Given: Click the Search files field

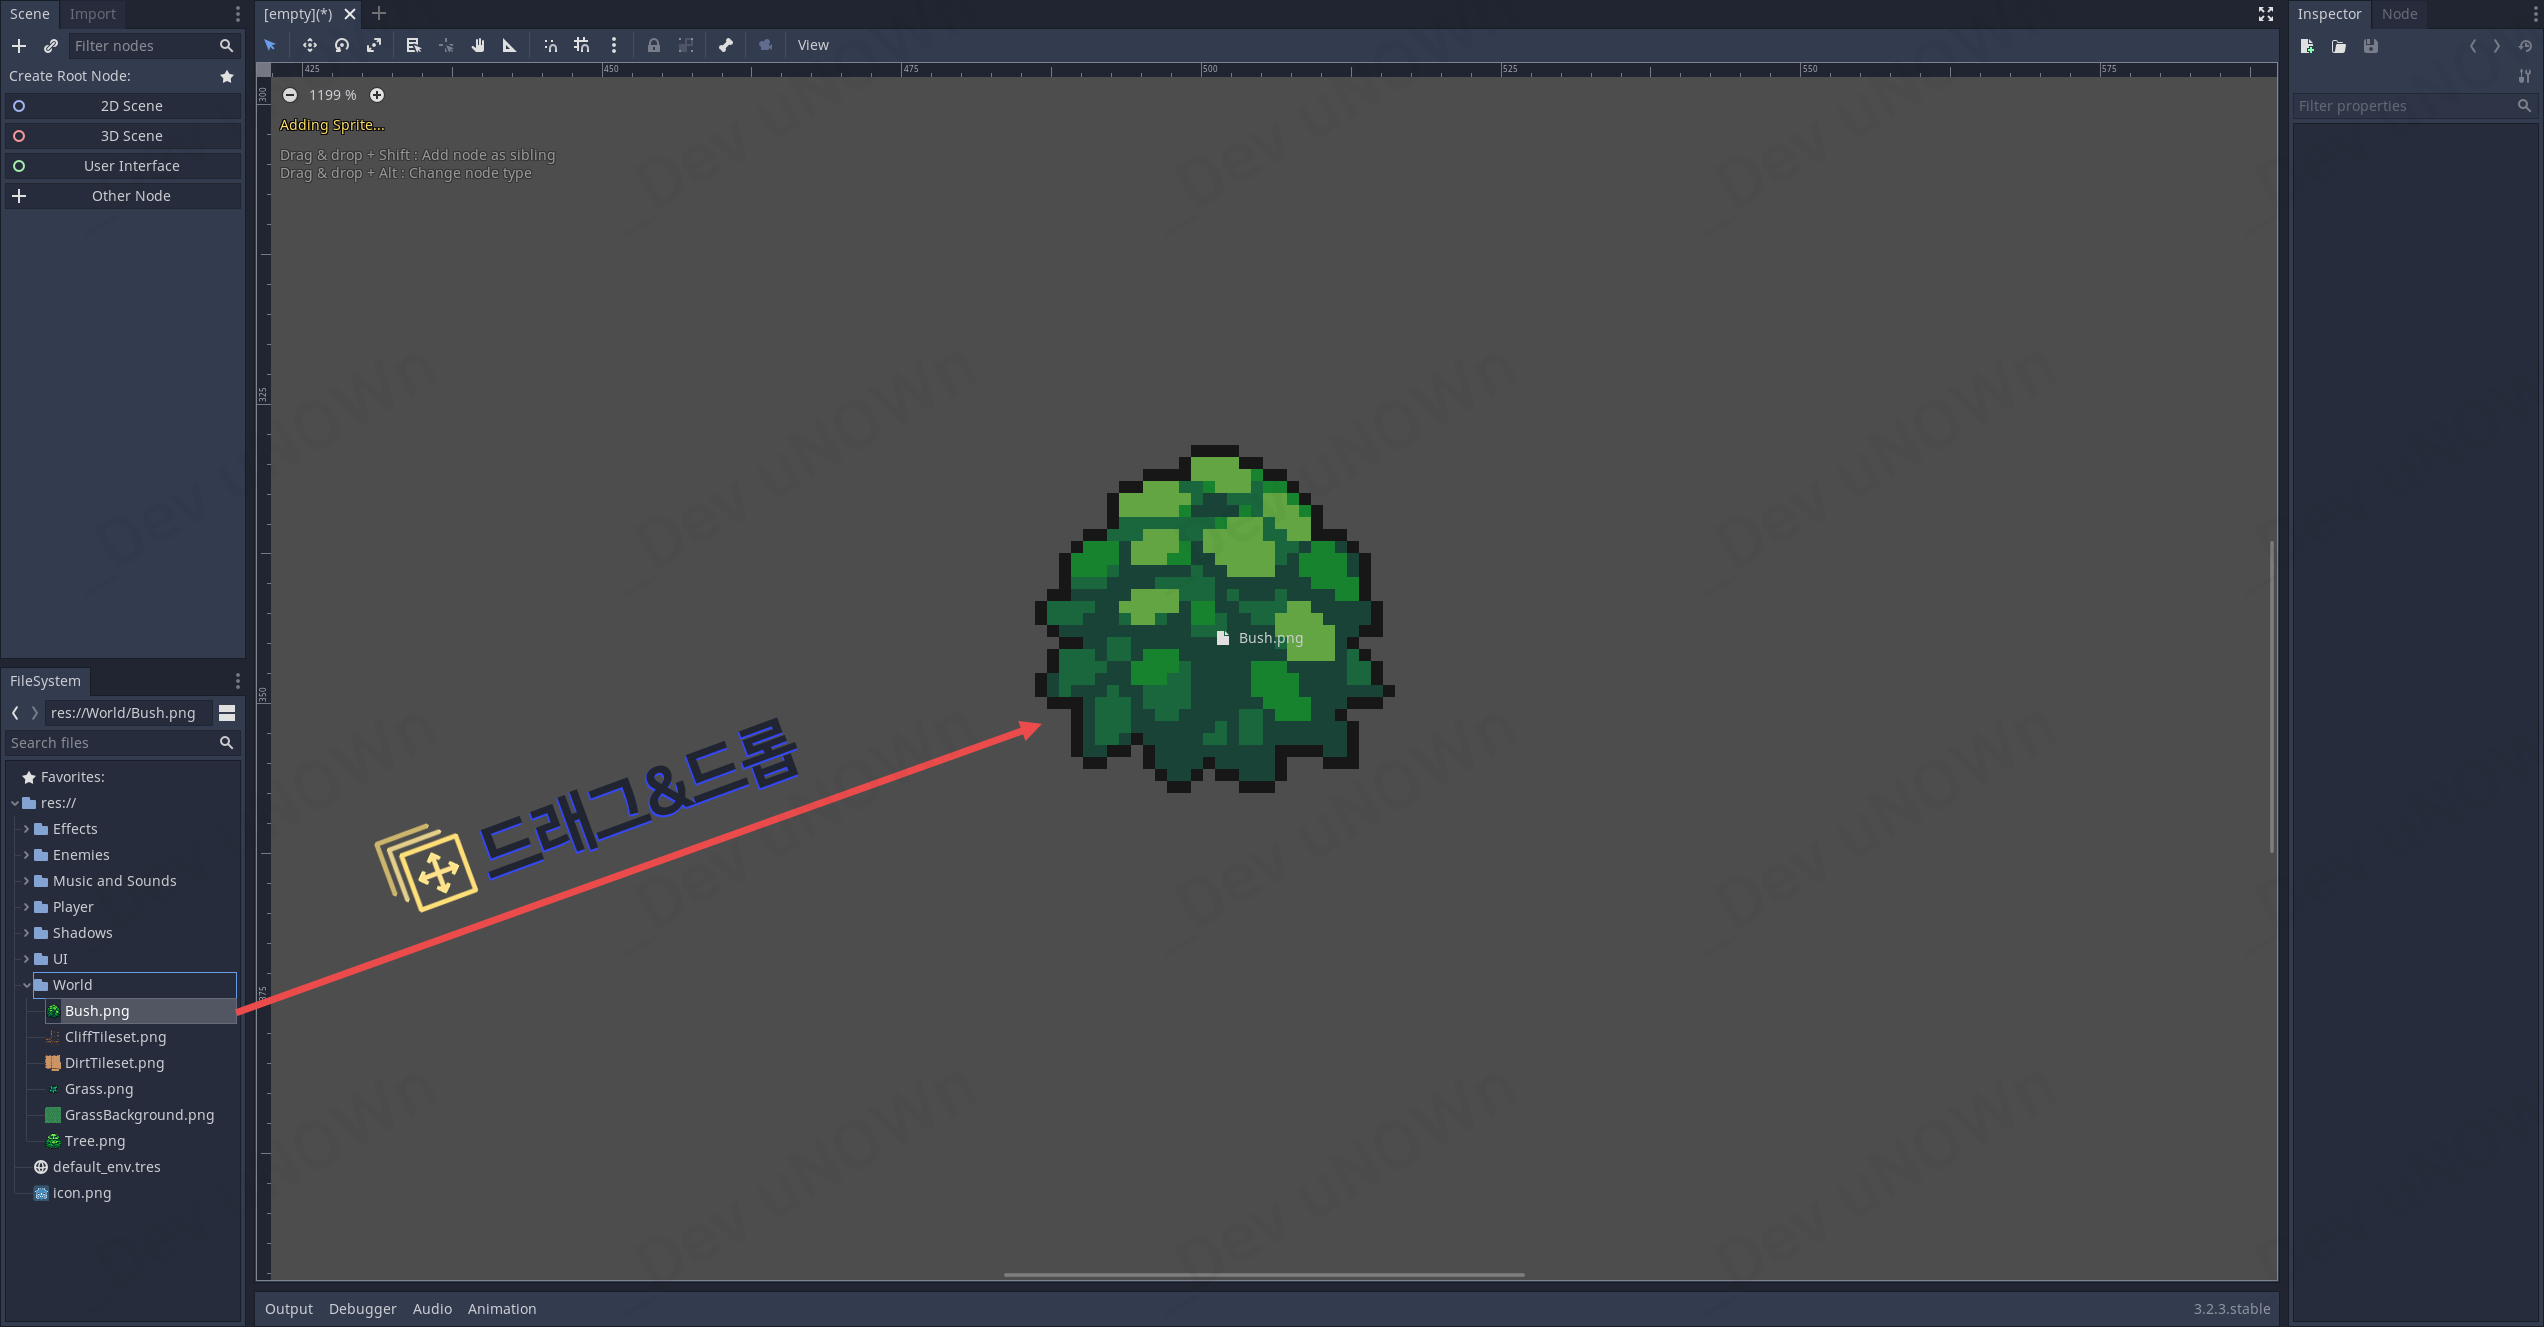Looking at the screenshot, I should click(x=112, y=743).
